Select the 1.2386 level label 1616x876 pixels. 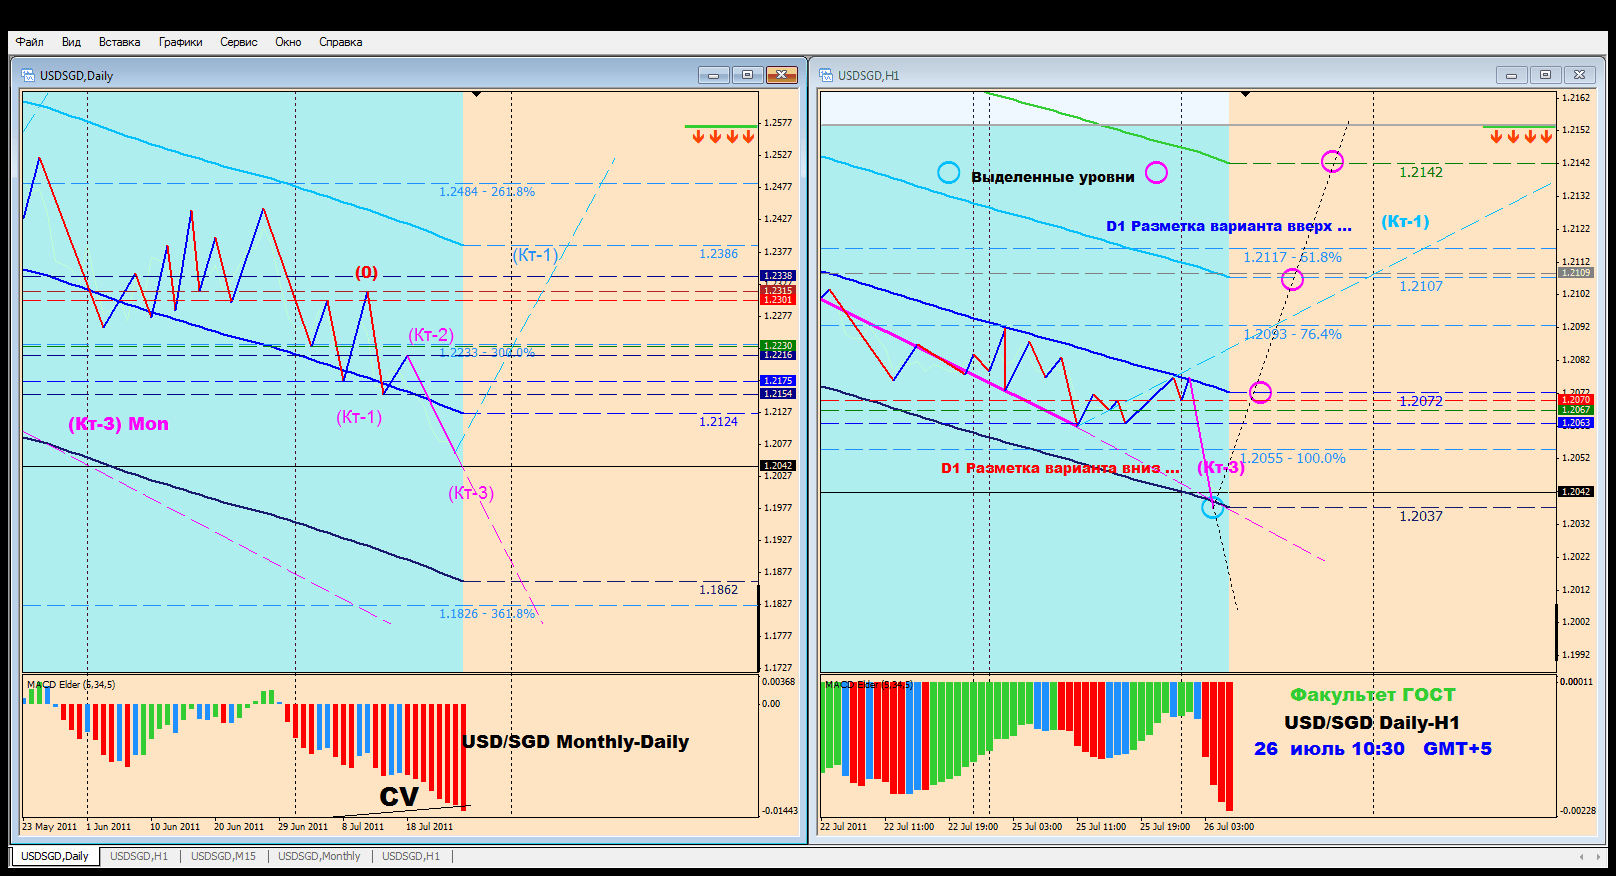[718, 254]
